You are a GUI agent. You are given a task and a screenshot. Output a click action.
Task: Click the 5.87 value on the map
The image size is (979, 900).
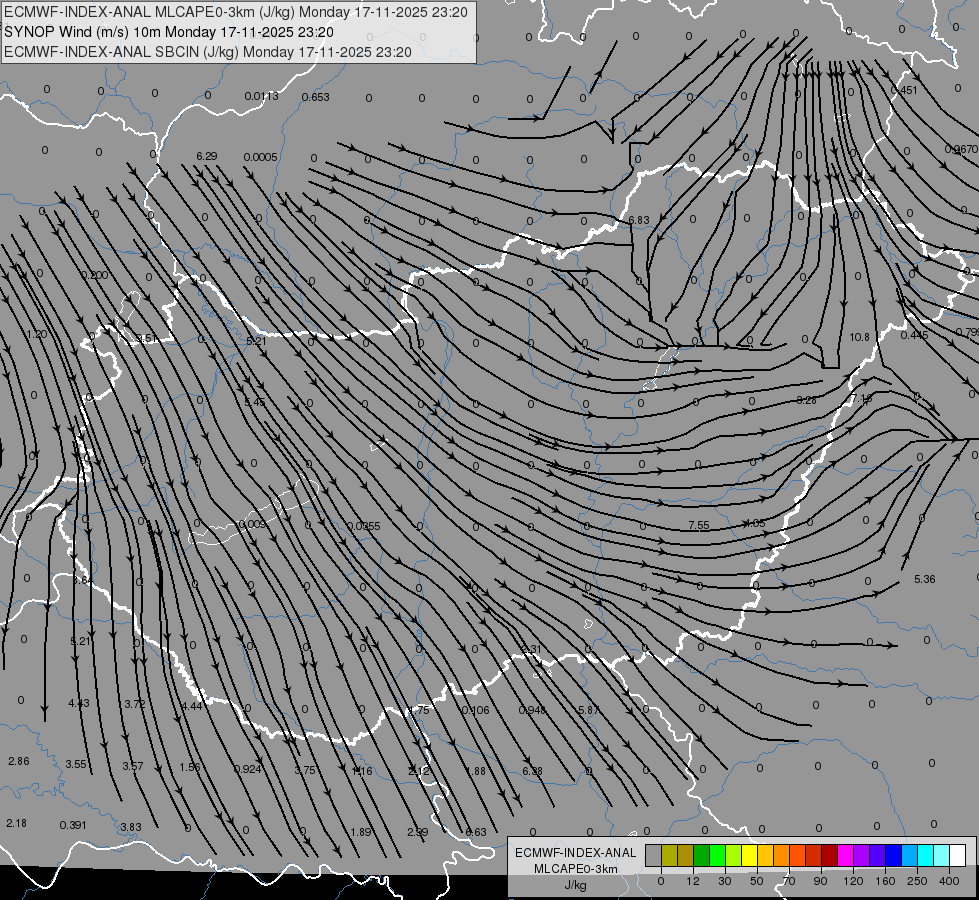click(x=589, y=710)
